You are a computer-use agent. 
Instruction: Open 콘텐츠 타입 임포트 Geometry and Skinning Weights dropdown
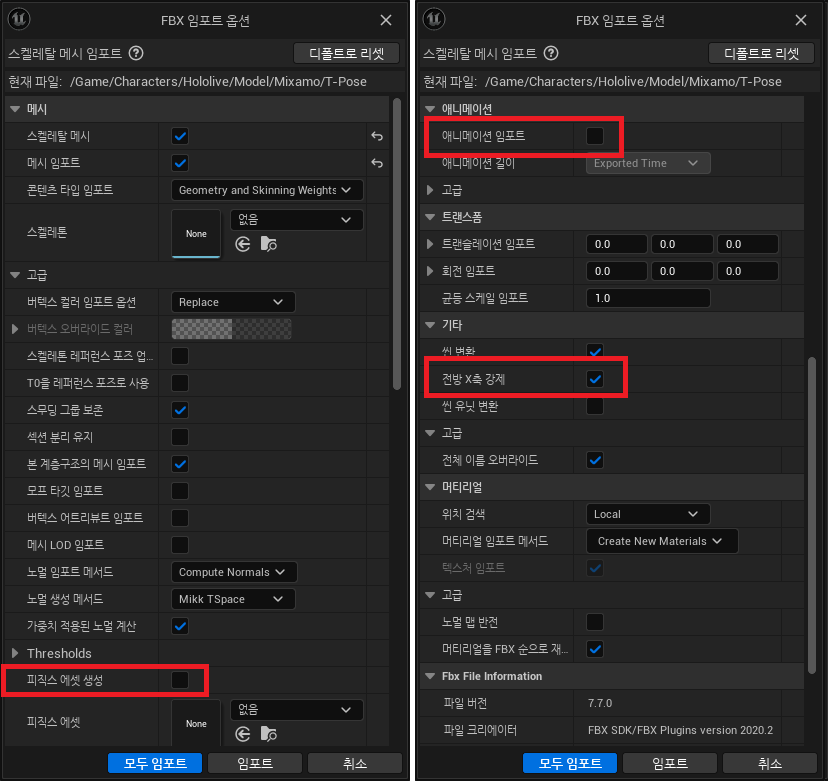267,190
